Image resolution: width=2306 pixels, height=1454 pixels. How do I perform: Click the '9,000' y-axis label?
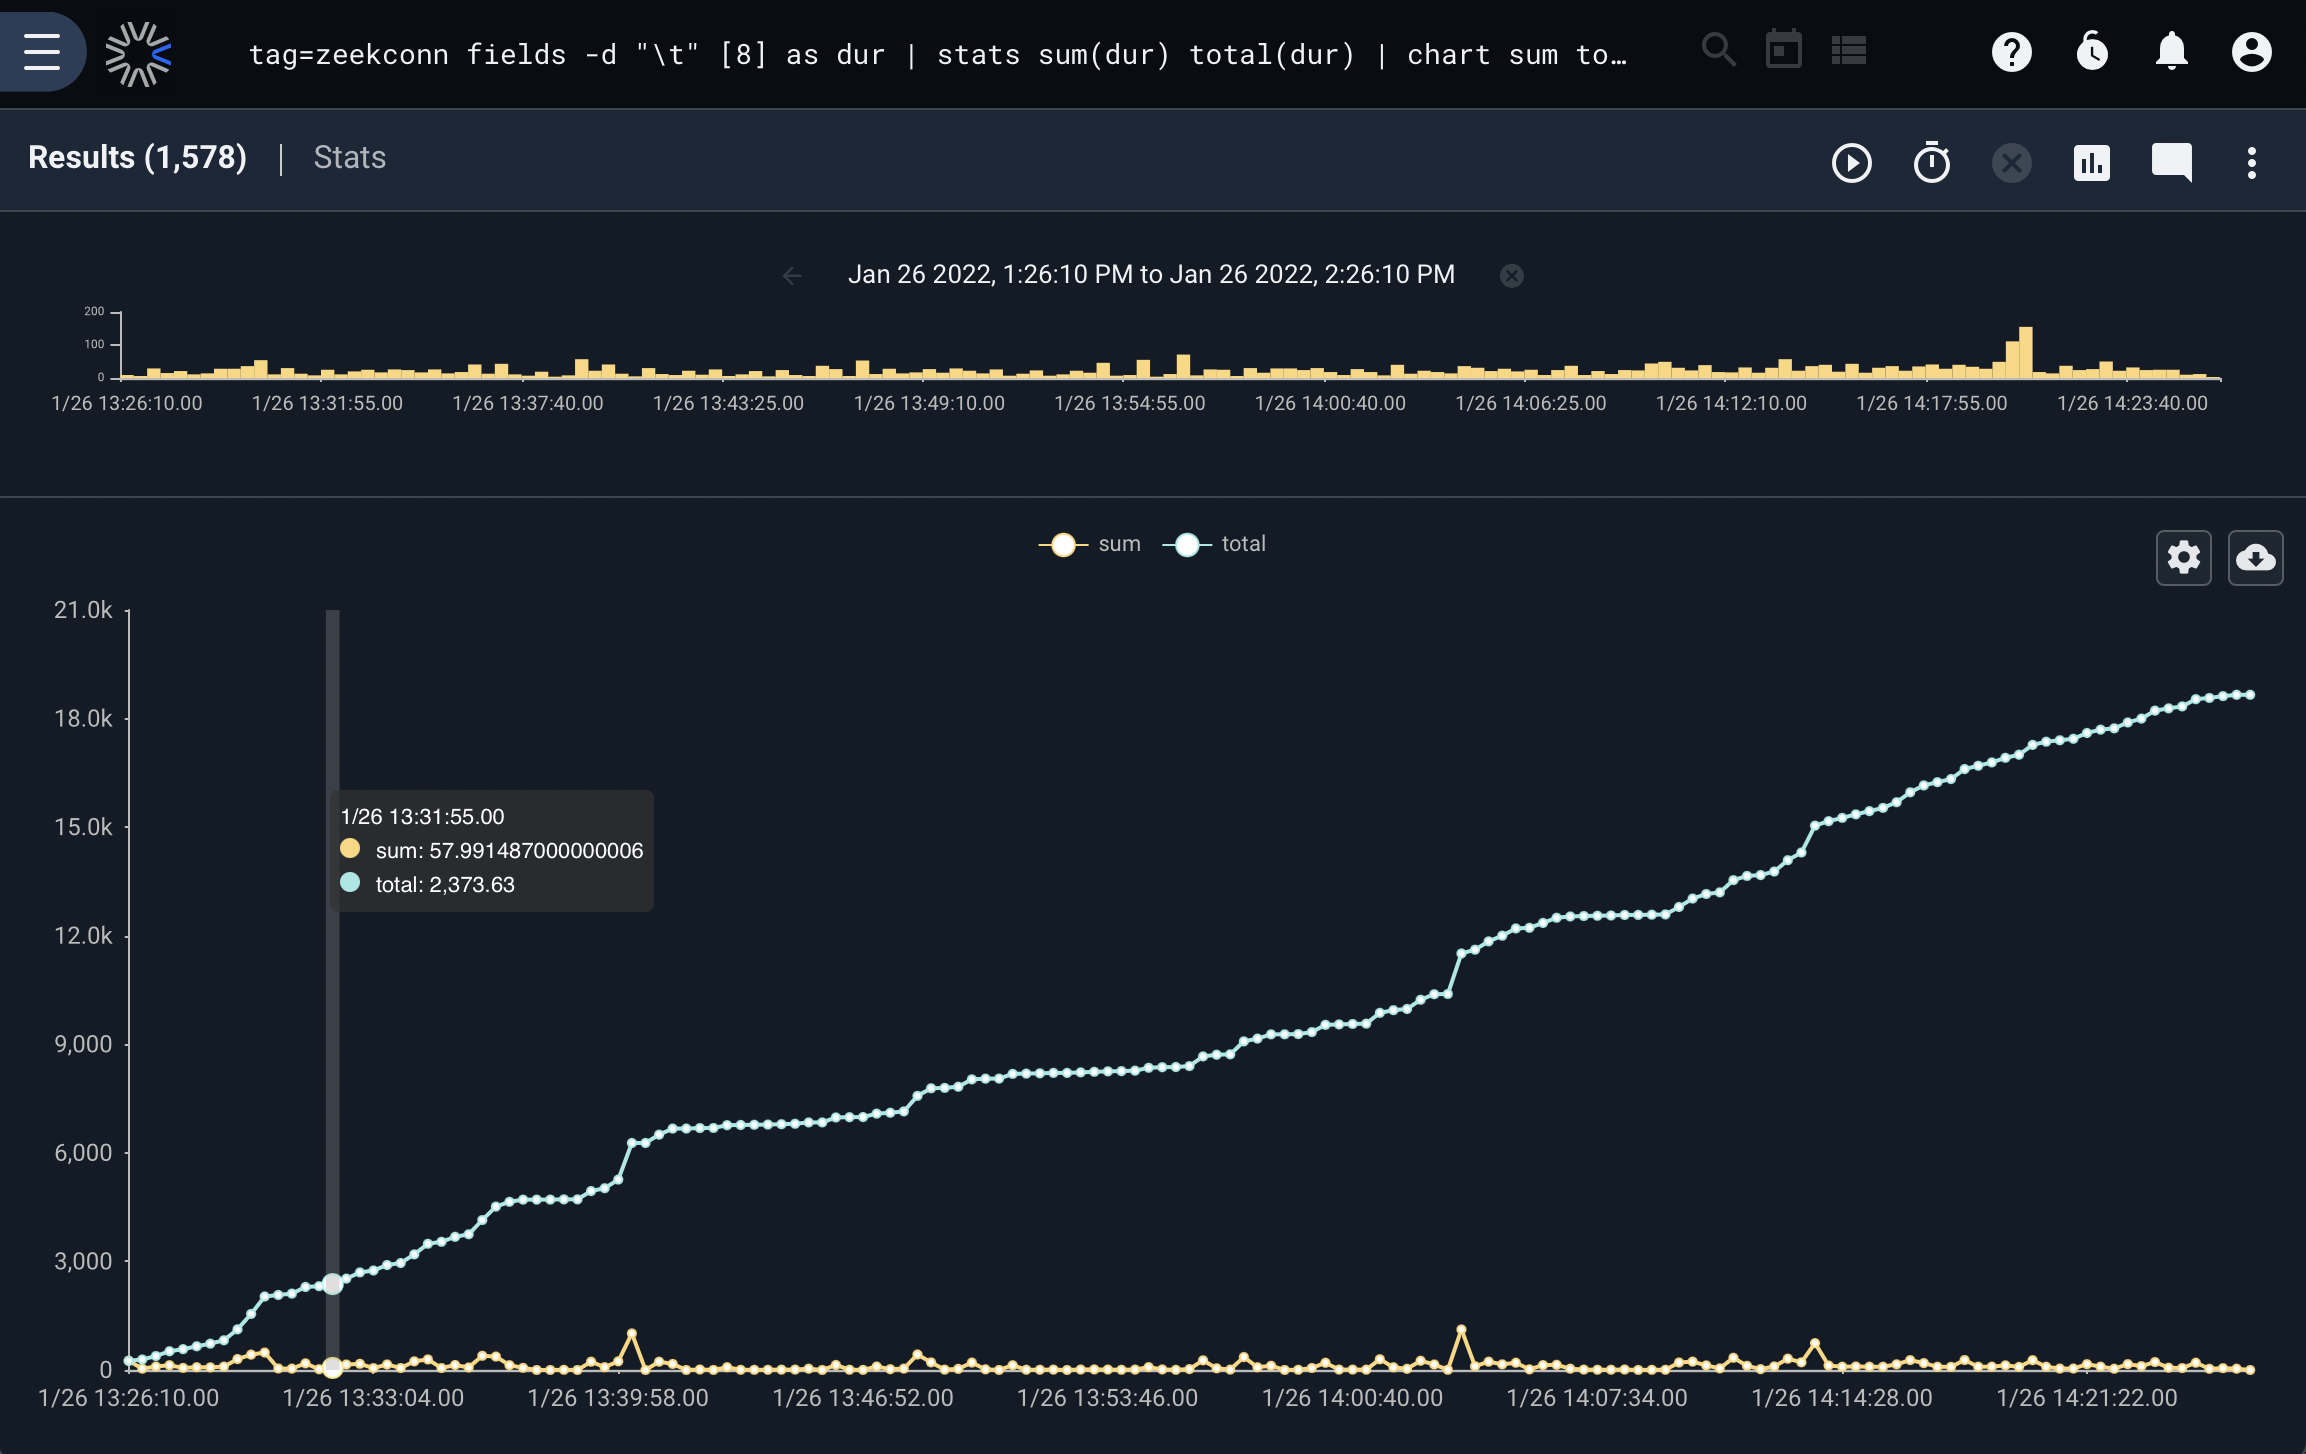click(x=83, y=1044)
